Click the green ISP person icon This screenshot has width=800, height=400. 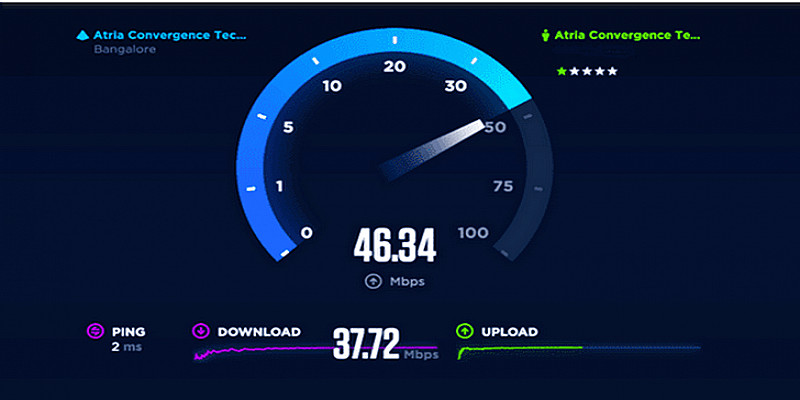coord(545,35)
